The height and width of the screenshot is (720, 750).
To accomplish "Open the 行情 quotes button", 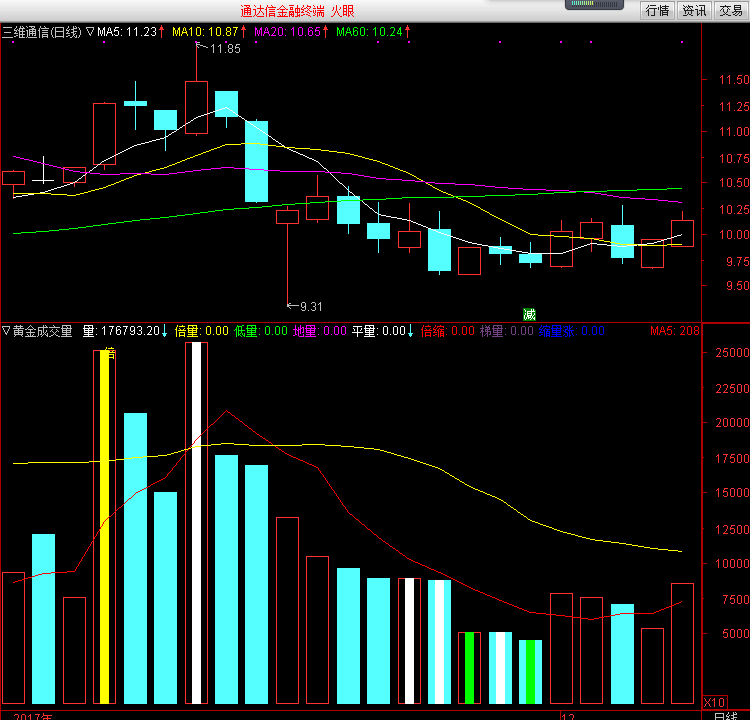I will (658, 10).
